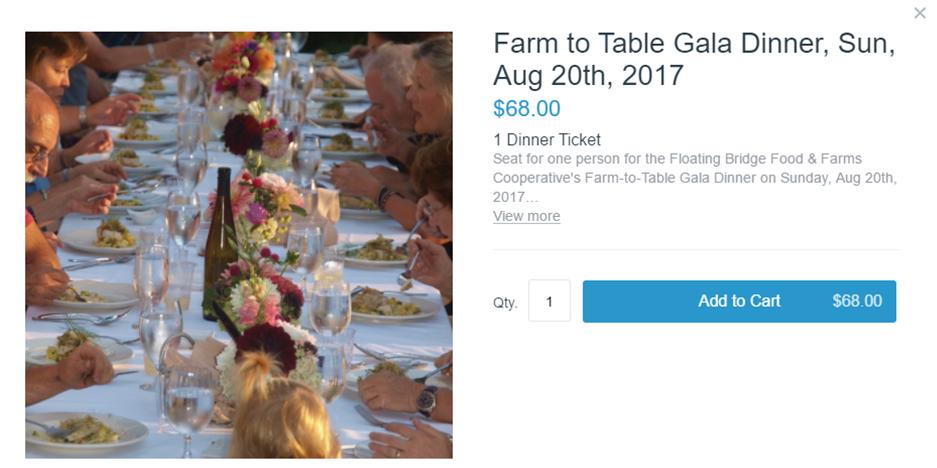The image size is (937, 468).
Task: Focus the Qty. quantity input field
Action: (x=549, y=301)
